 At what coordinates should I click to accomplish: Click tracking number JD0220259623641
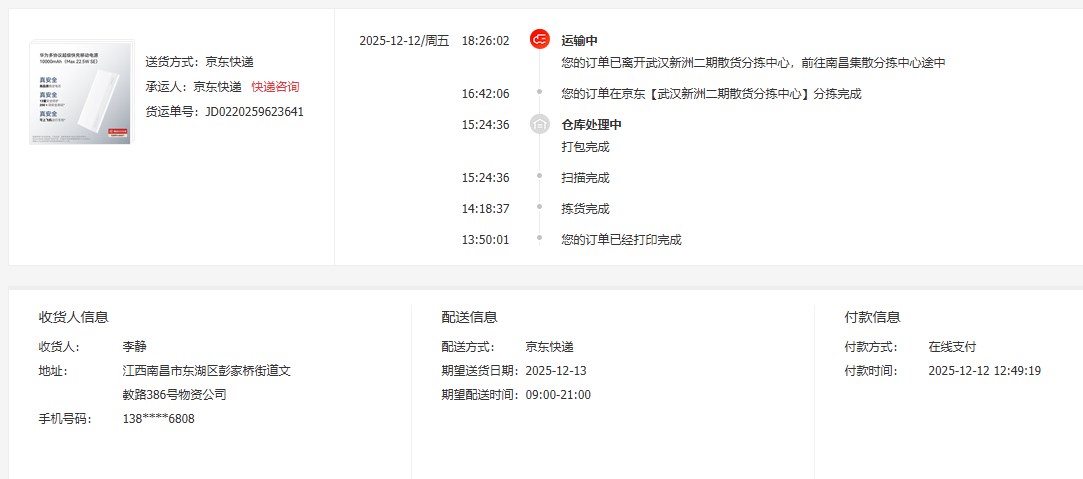point(254,112)
